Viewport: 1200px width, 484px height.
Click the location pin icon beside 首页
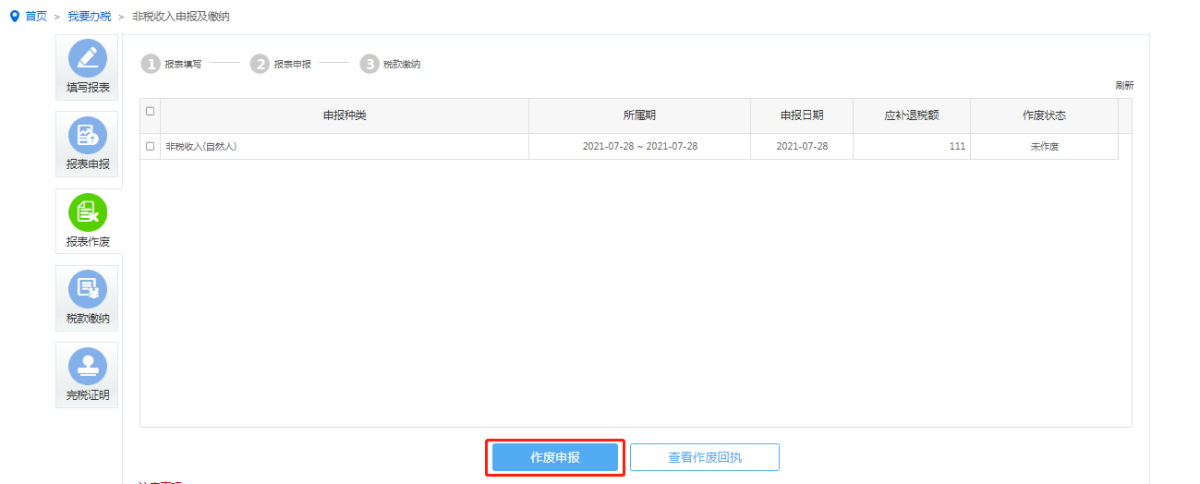pyautogui.click(x=14, y=17)
